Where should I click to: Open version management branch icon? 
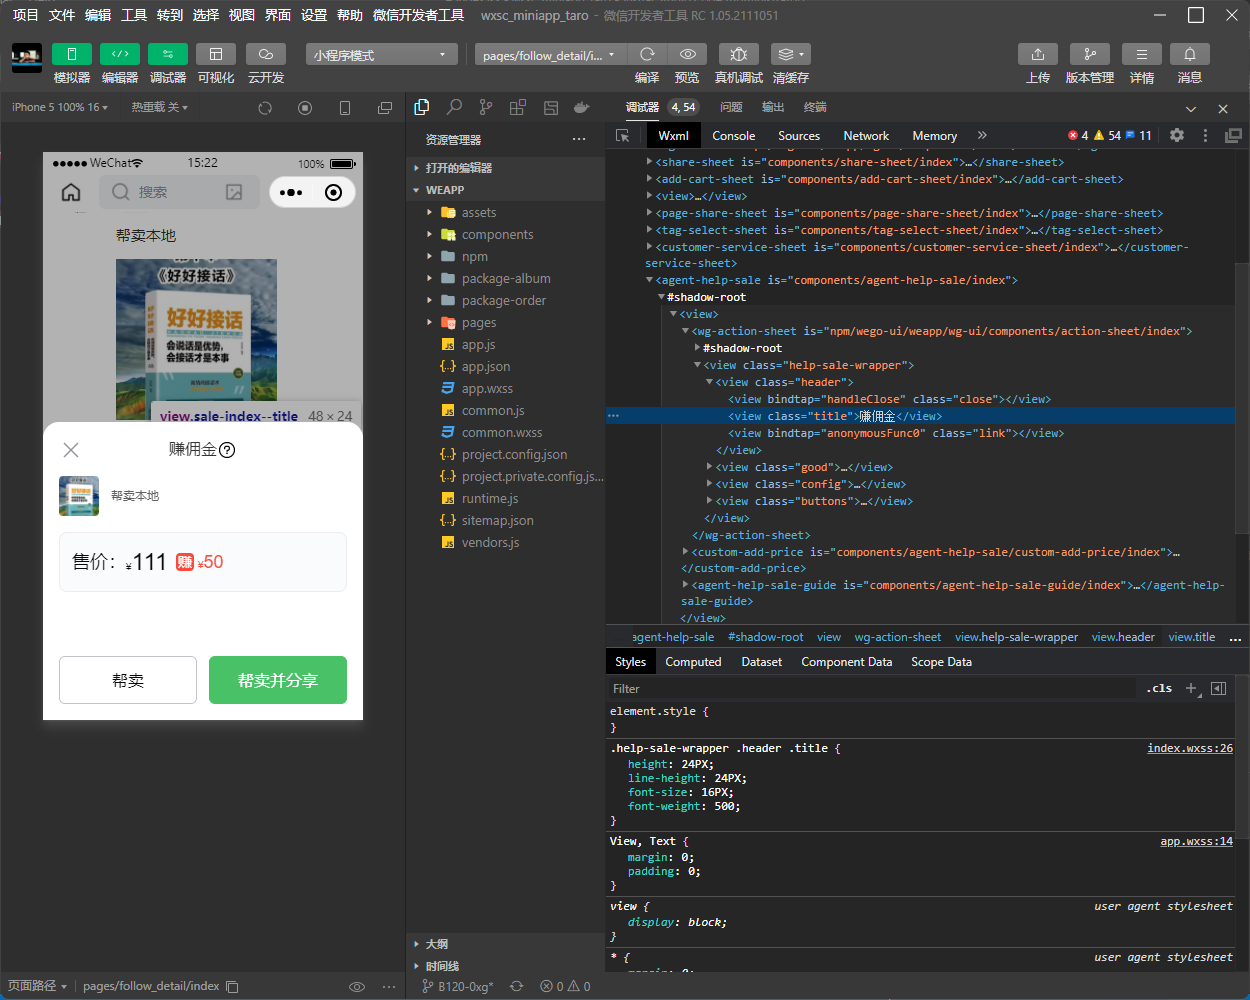(x=1090, y=54)
